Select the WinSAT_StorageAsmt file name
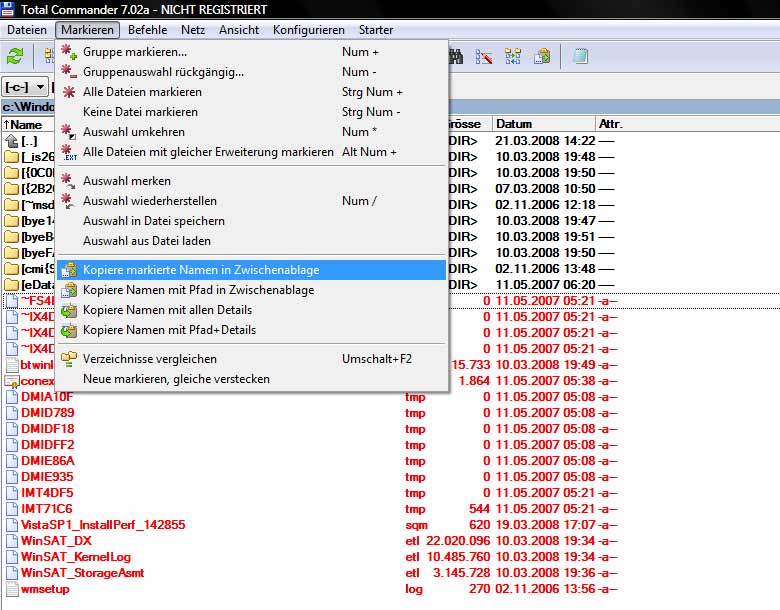Image resolution: width=780 pixels, height=610 pixels. click(x=82, y=573)
